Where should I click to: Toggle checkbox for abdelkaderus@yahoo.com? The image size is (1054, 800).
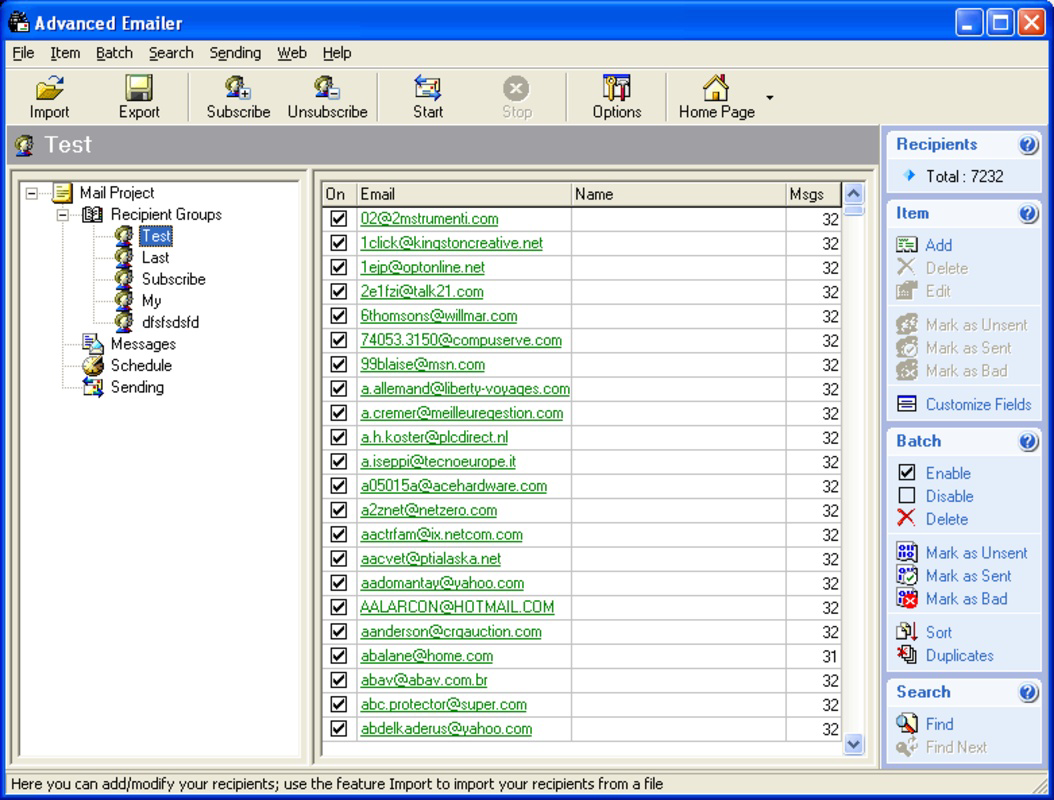pos(339,729)
